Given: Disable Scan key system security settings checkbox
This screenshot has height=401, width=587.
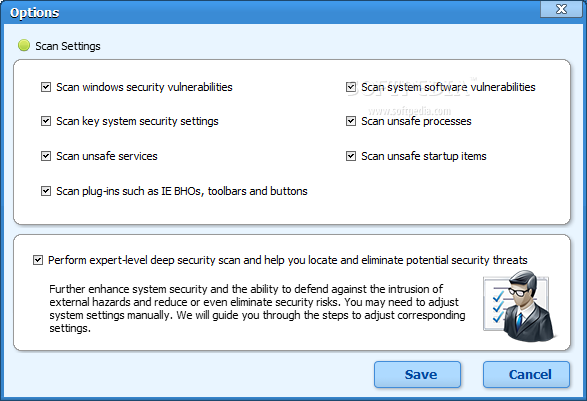Looking at the screenshot, I should (x=46, y=121).
